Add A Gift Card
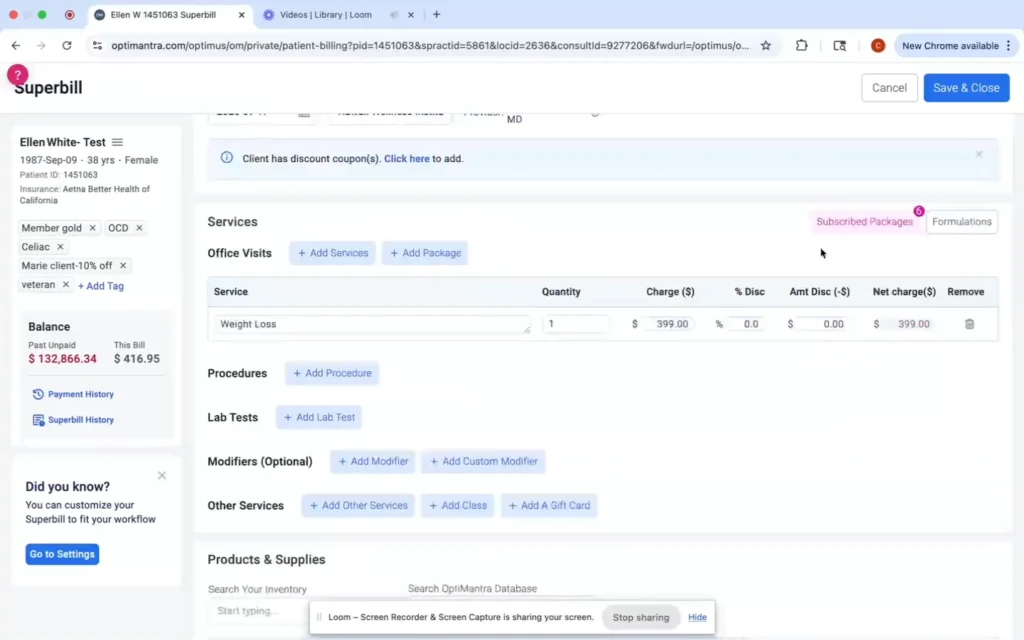The width and height of the screenshot is (1024, 640). 549,505
